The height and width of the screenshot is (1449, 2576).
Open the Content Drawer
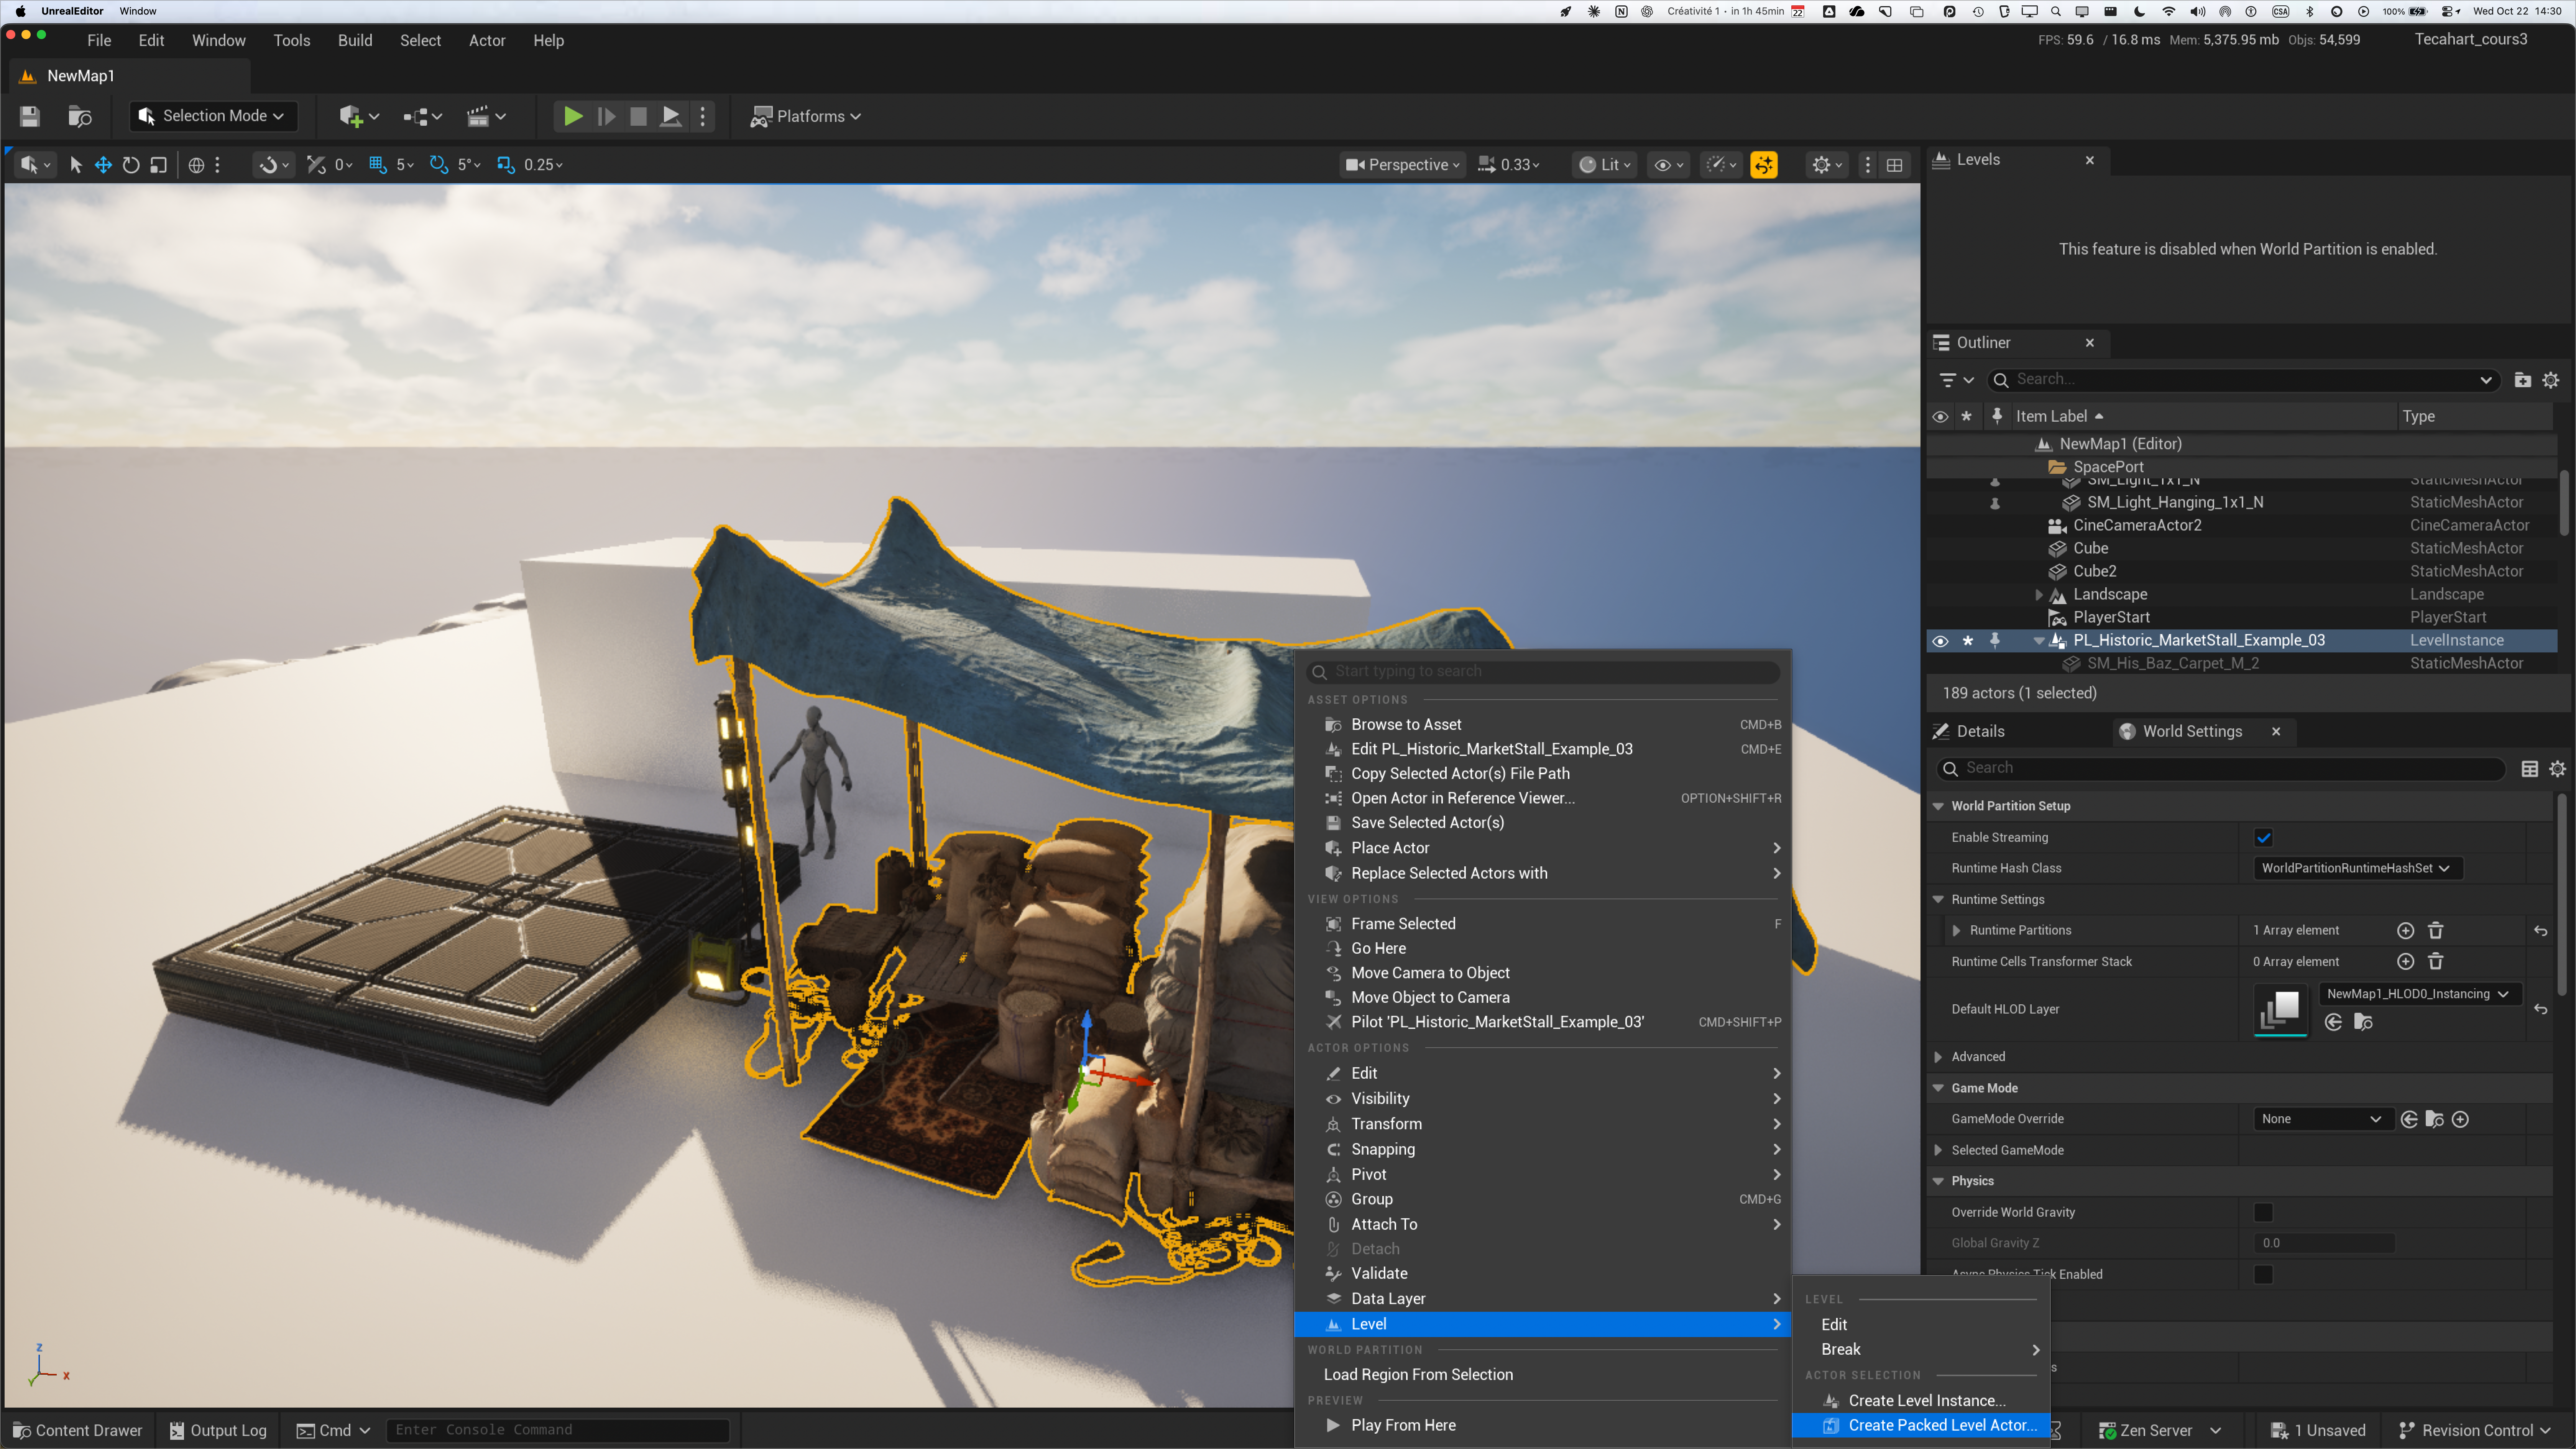tap(78, 1431)
